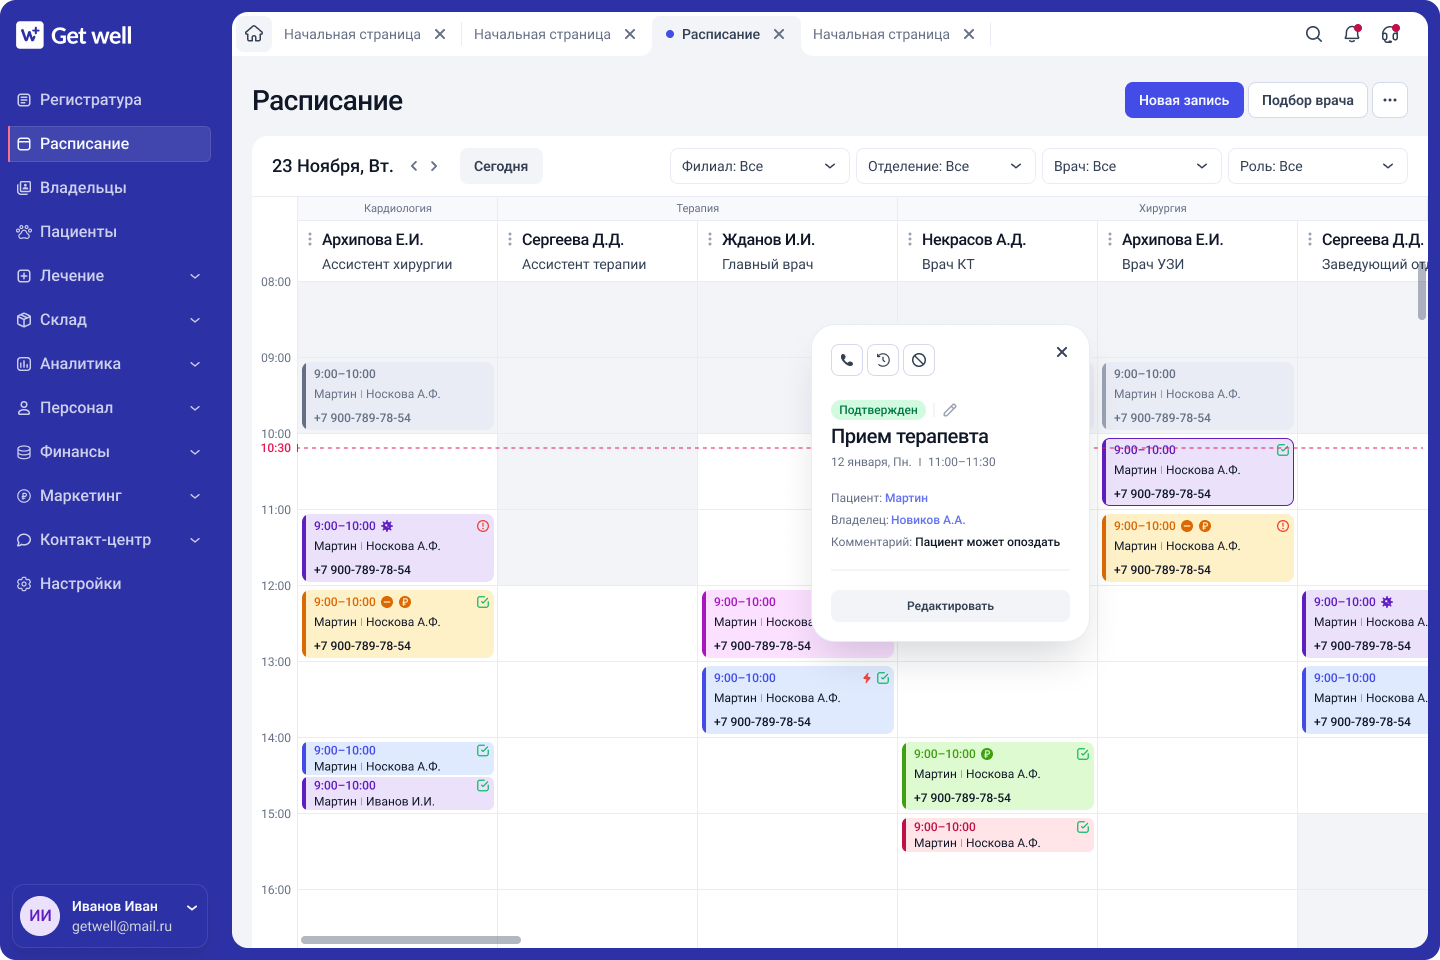Image resolution: width=1440 pixels, height=960 pixels.
Task: Go to previous day arrow
Action: pos(414,166)
